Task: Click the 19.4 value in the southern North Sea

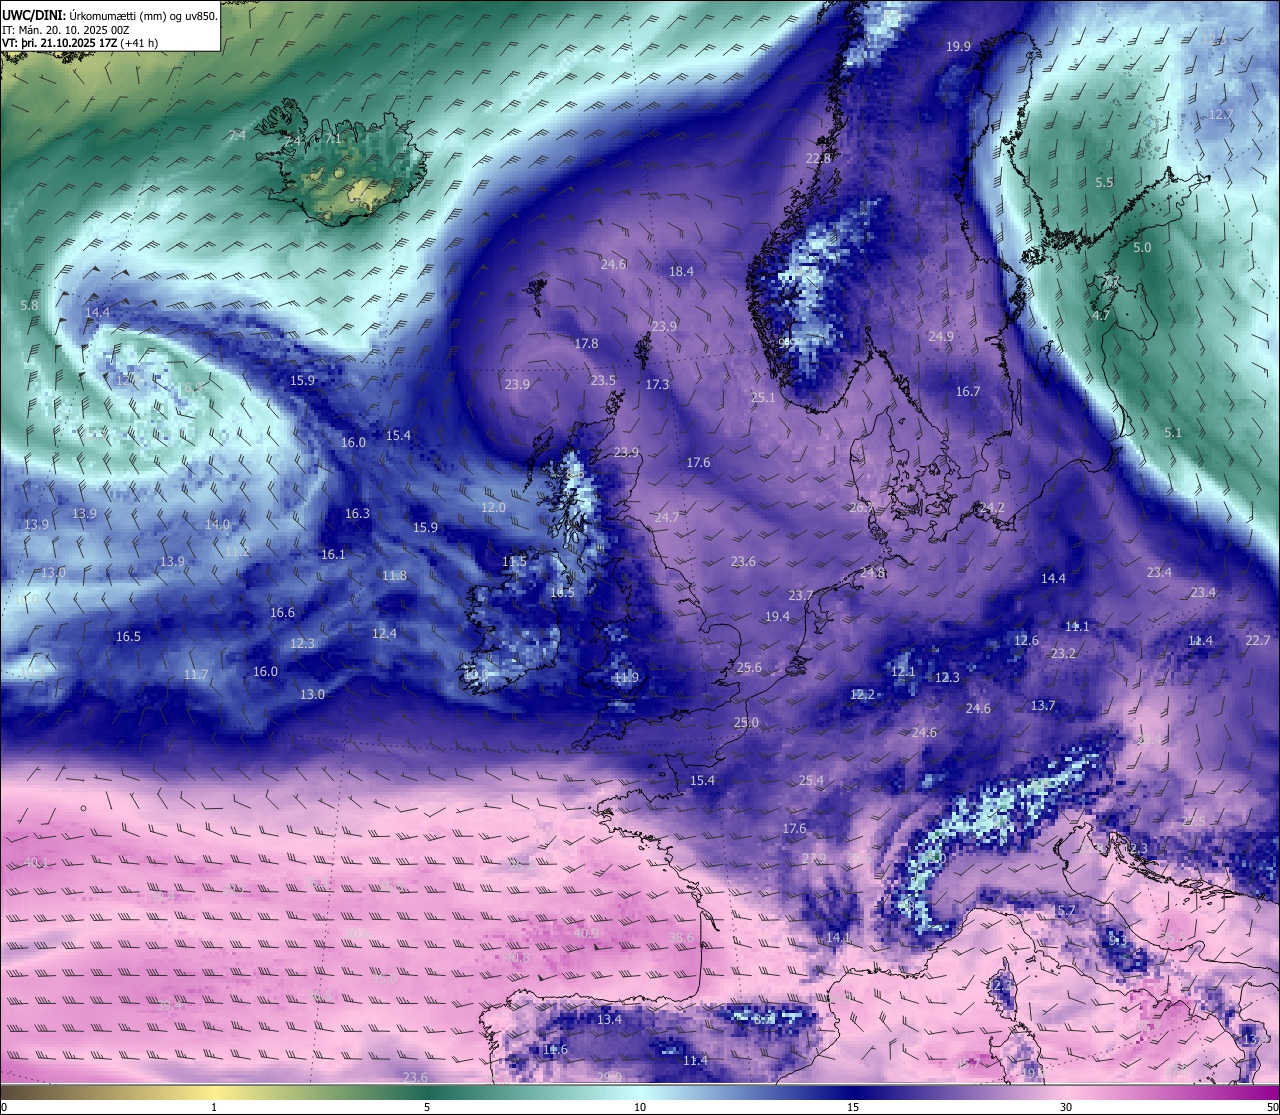Action: (777, 616)
